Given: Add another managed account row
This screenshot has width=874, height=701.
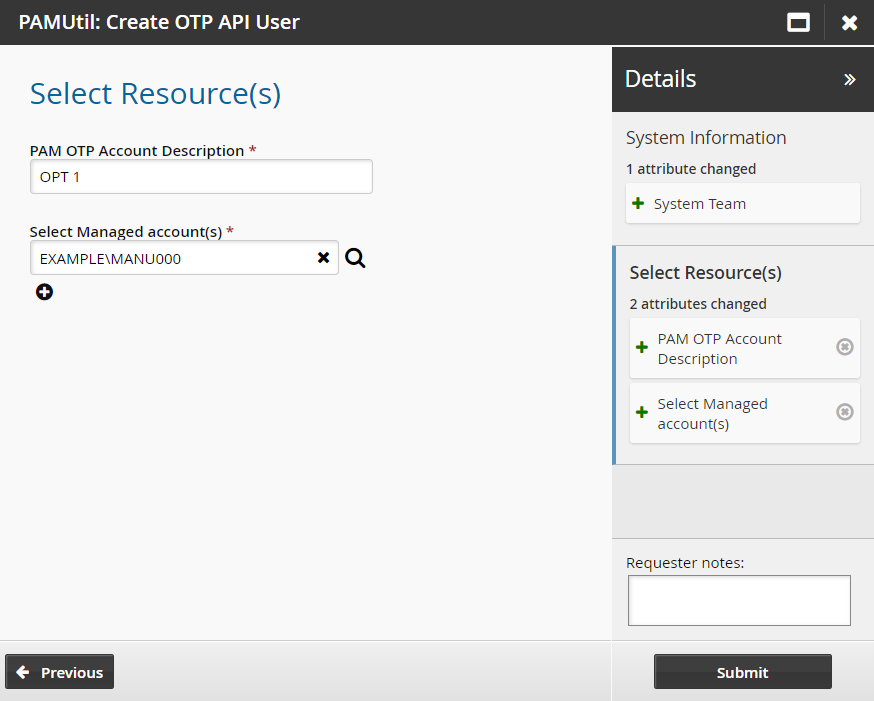Looking at the screenshot, I should pos(44,292).
